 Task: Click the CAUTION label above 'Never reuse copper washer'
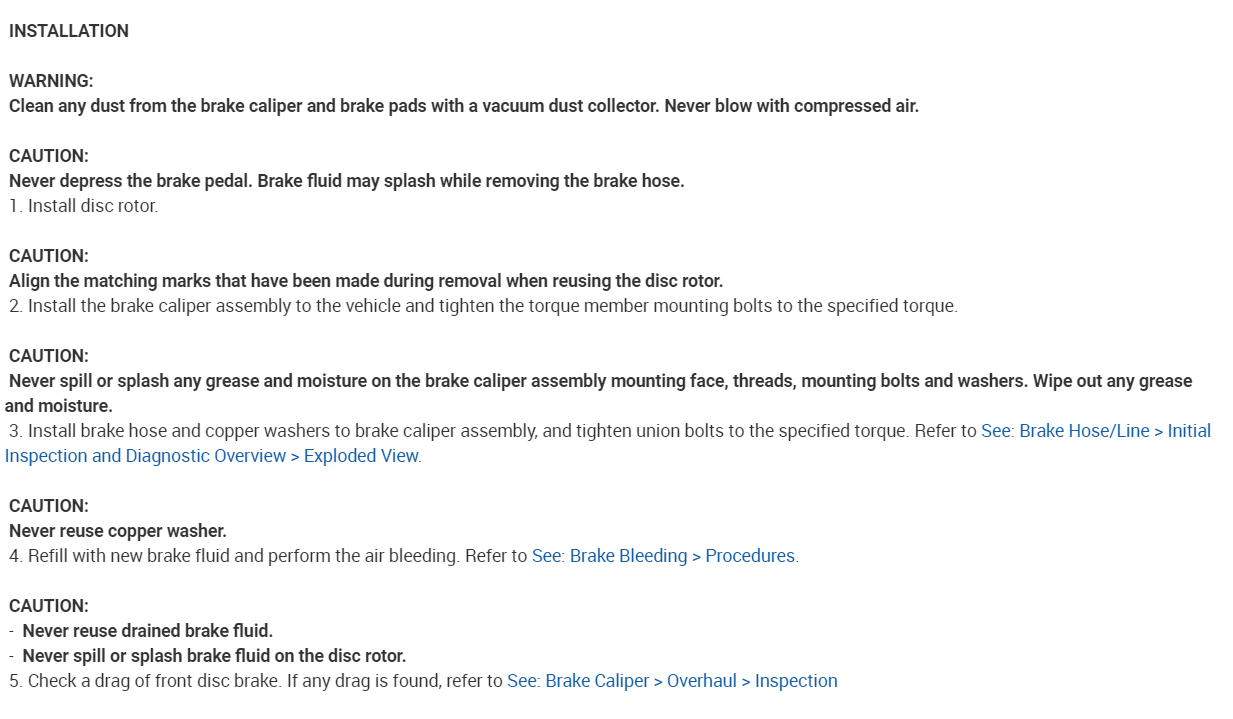click(49, 506)
